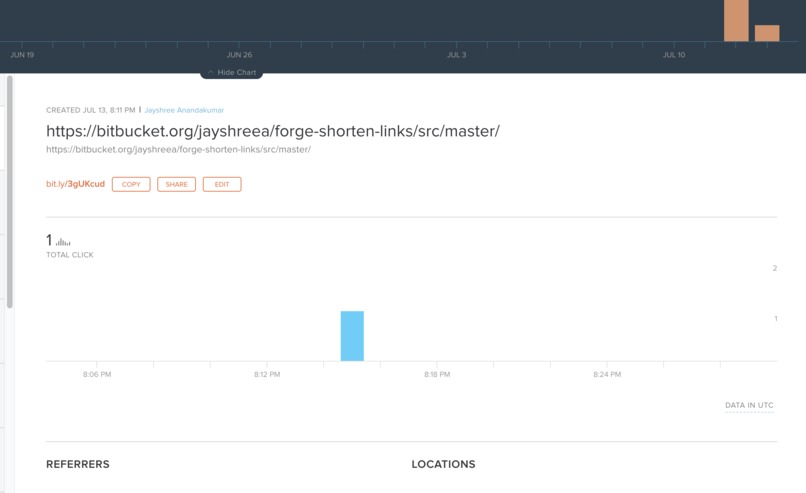Viewport: 806px width, 493px height.
Task: Click the blue click bar in the chart
Action: click(352, 336)
